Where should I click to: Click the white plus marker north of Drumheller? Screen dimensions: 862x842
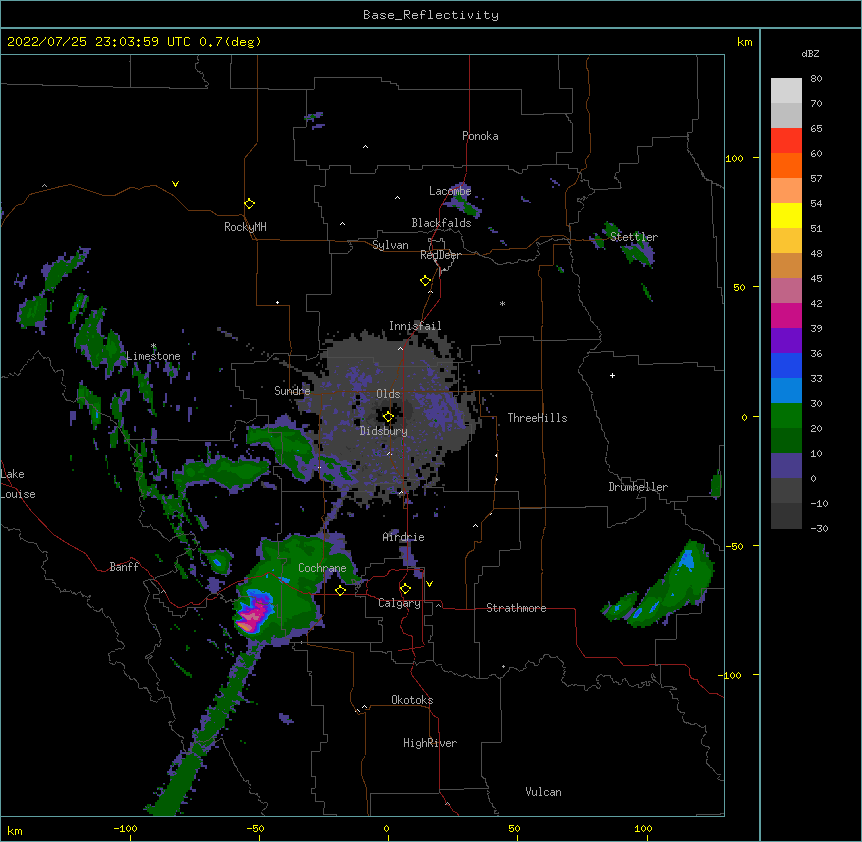point(612,375)
